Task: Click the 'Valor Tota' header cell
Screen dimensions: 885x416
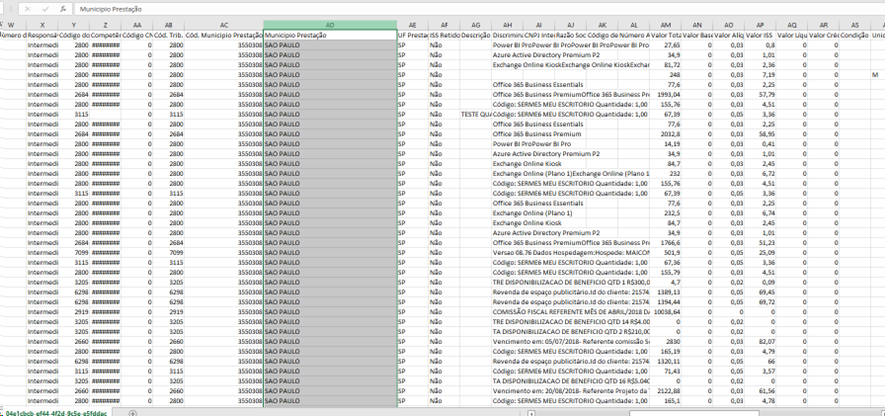Action: [x=665, y=35]
